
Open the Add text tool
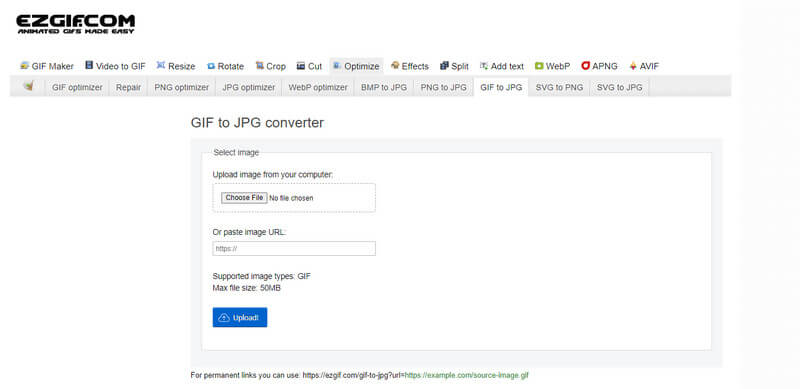pos(502,66)
